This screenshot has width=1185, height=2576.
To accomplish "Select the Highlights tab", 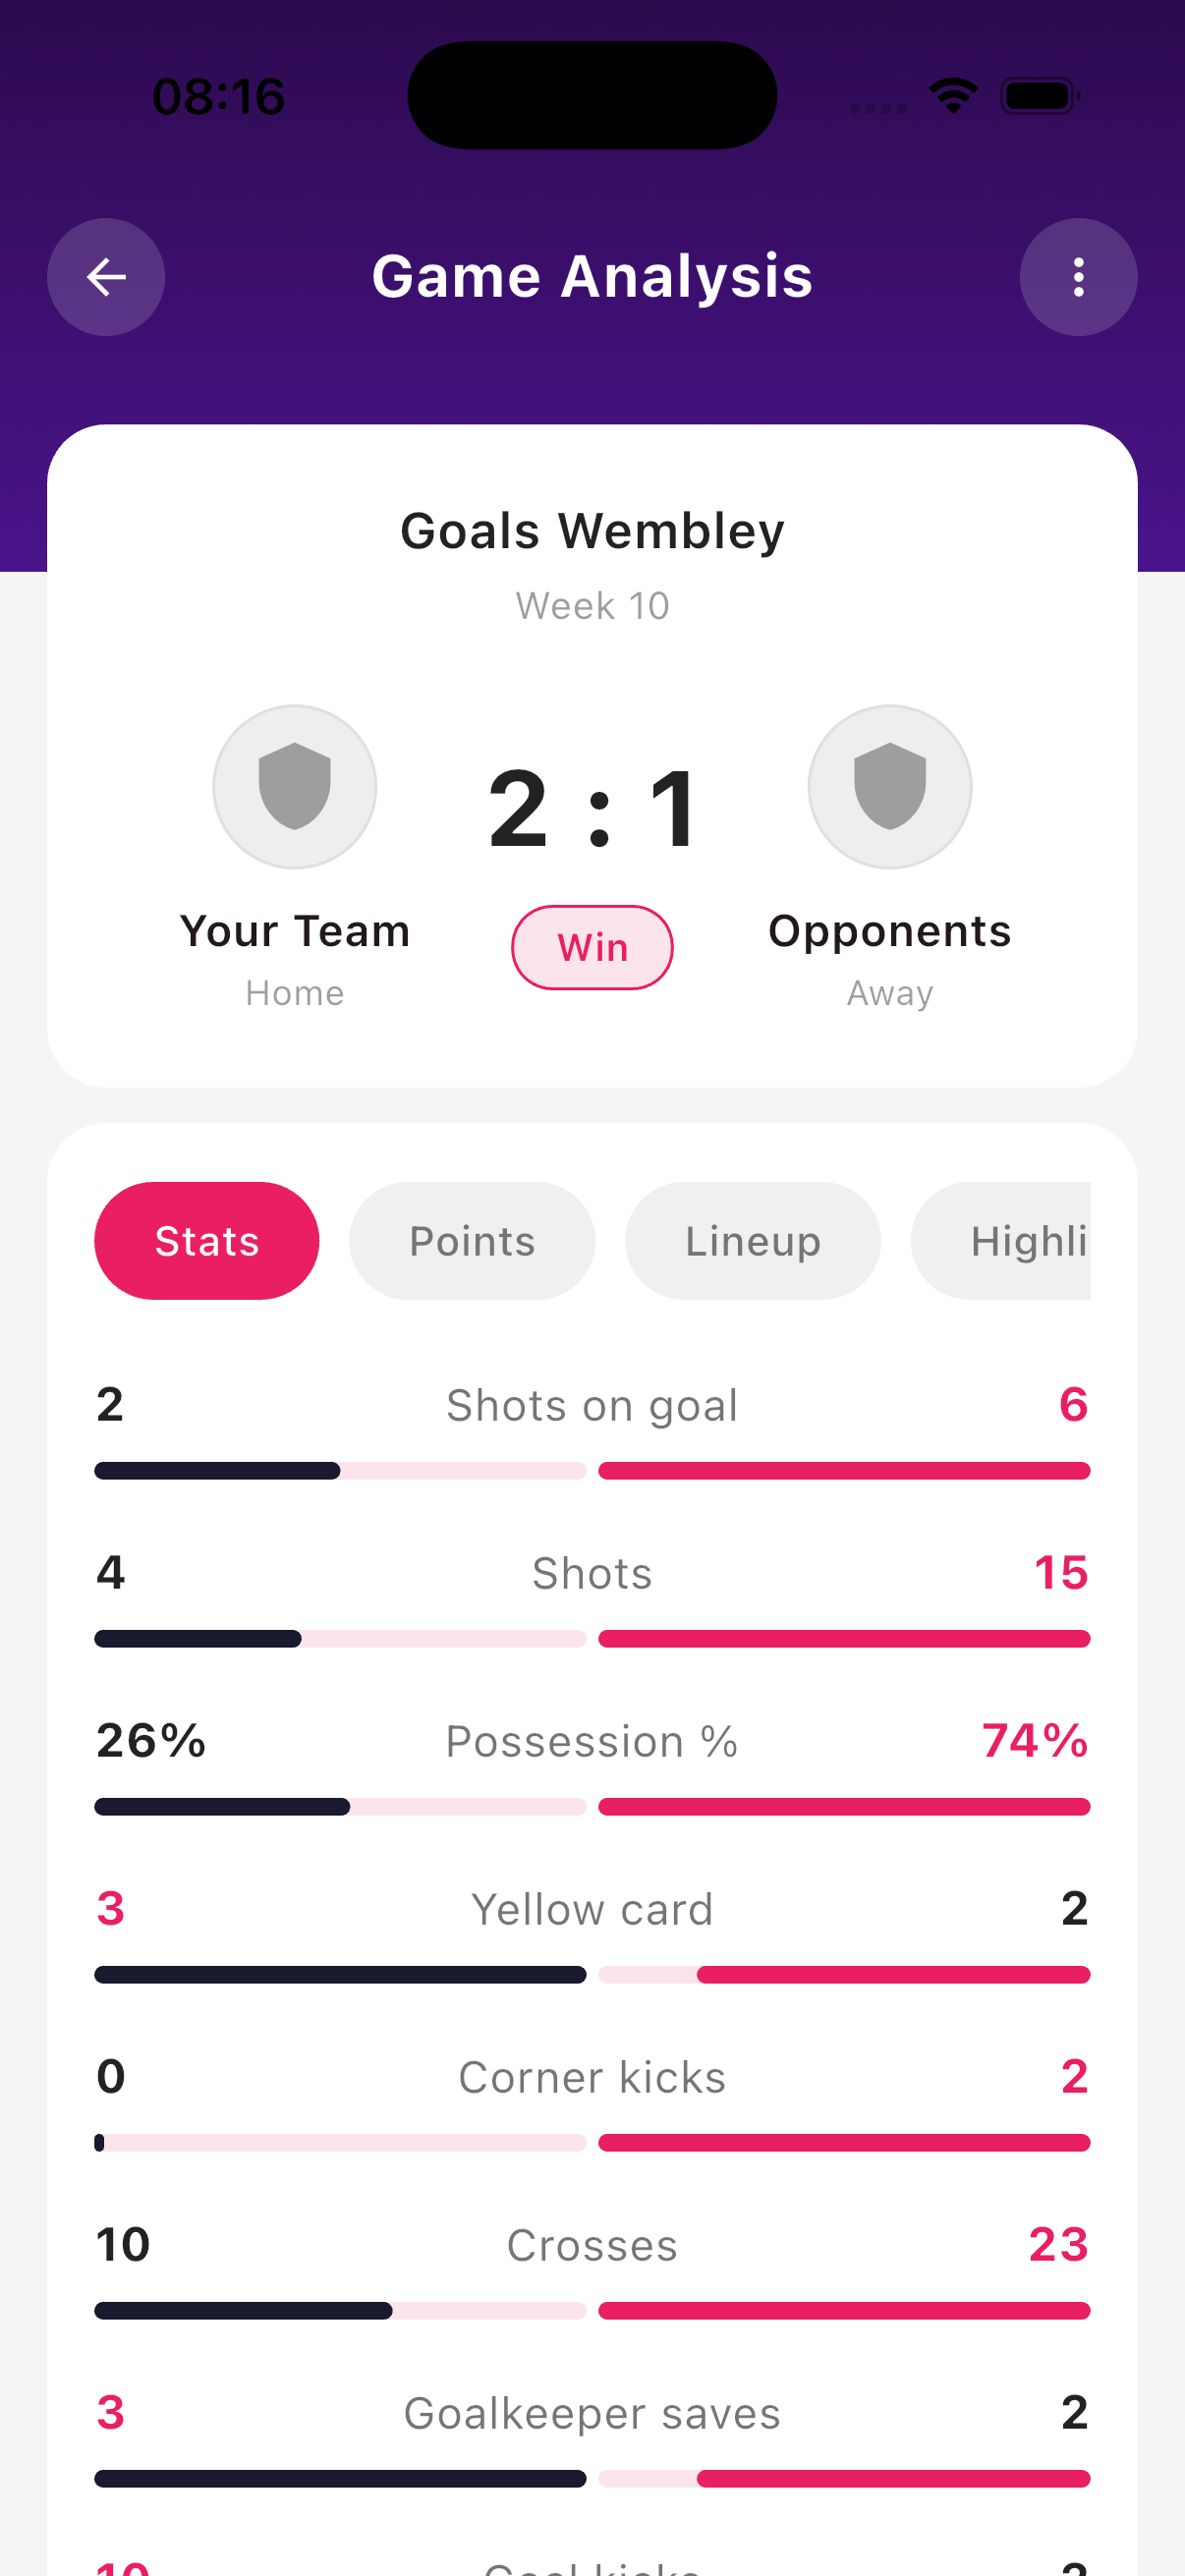I will pos(1032,1240).
